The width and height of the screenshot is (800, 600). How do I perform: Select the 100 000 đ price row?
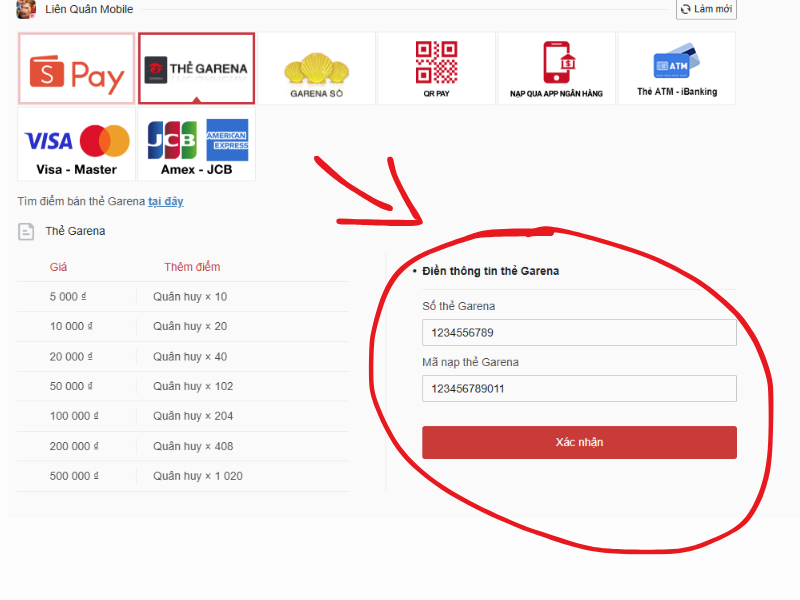[183, 416]
